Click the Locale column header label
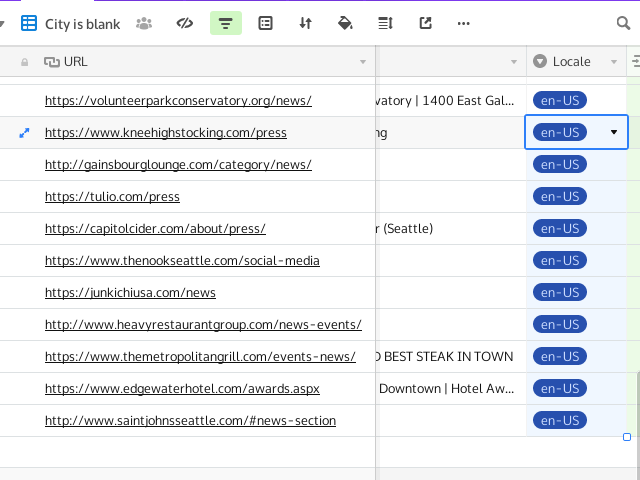Viewport: 640px width, 480px height. point(571,62)
